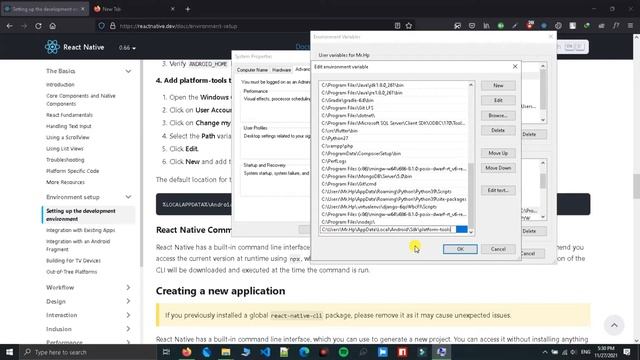Click the Move Up button
The image size is (640, 360).
click(498, 153)
